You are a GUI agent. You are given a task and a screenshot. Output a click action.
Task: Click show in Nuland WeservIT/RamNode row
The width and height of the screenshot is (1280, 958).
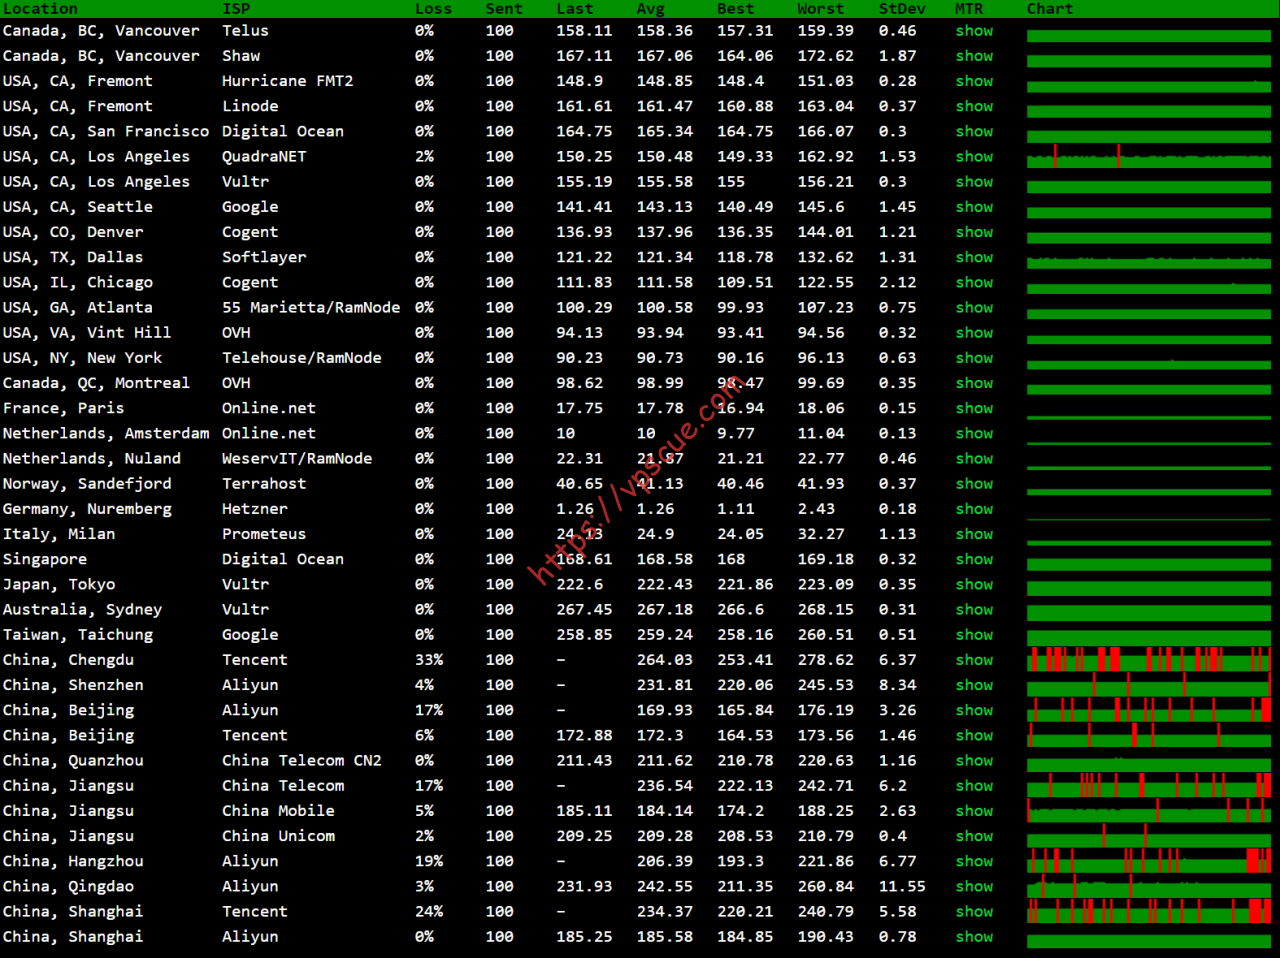(x=974, y=459)
